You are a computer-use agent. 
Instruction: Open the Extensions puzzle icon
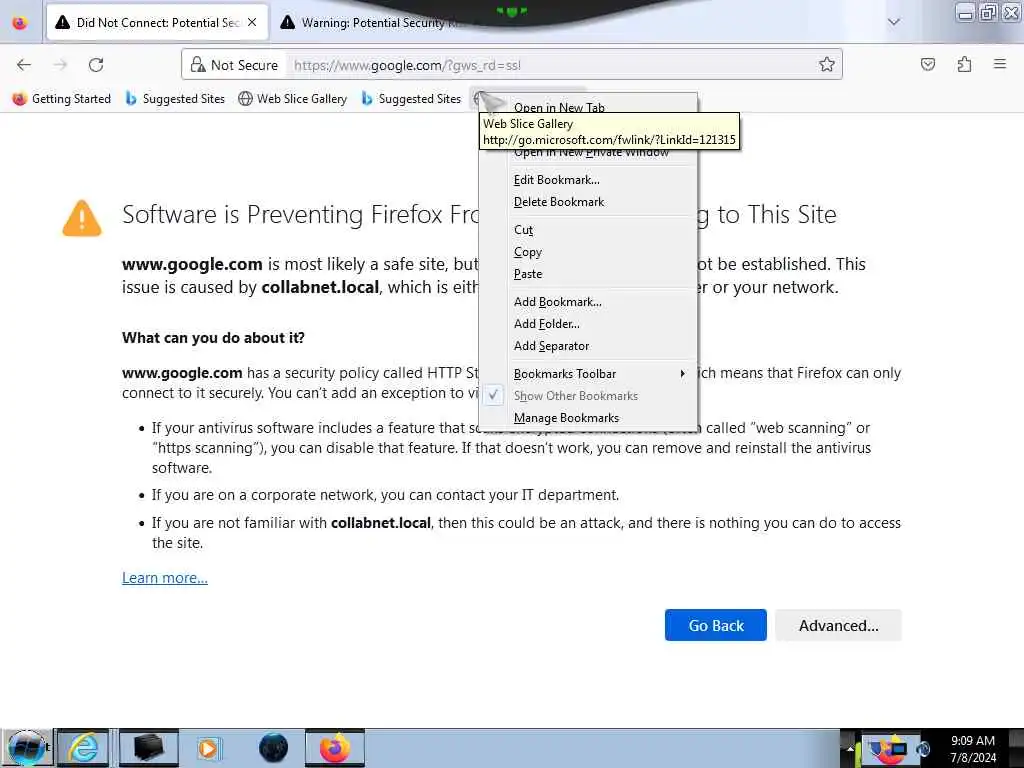(964, 64)
